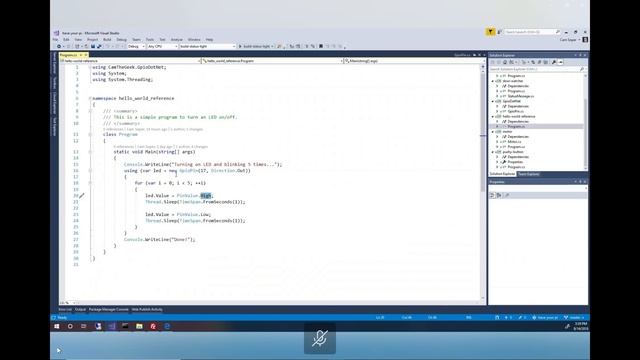Collapse the GpioDotNet project node
This screenshot has width=640, height=360.
click(493, 101)
